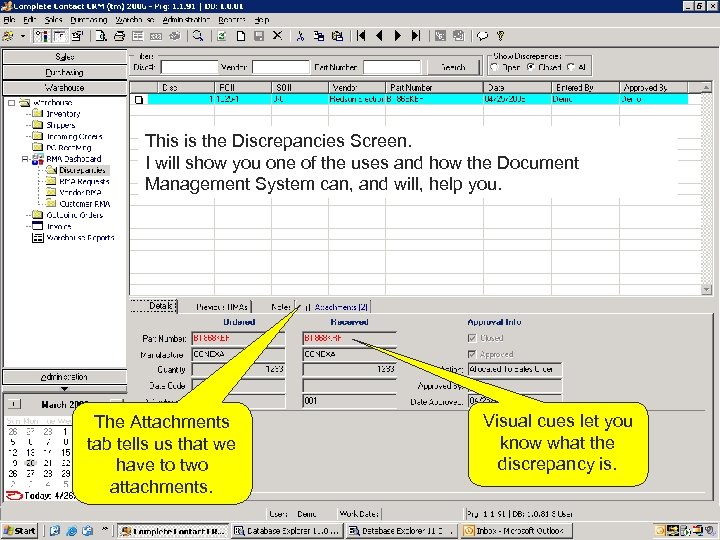This screenshot has height=540, width=720.
Task: Open dropdown arrow beside people toolbar icon
Action: [22, 36]
